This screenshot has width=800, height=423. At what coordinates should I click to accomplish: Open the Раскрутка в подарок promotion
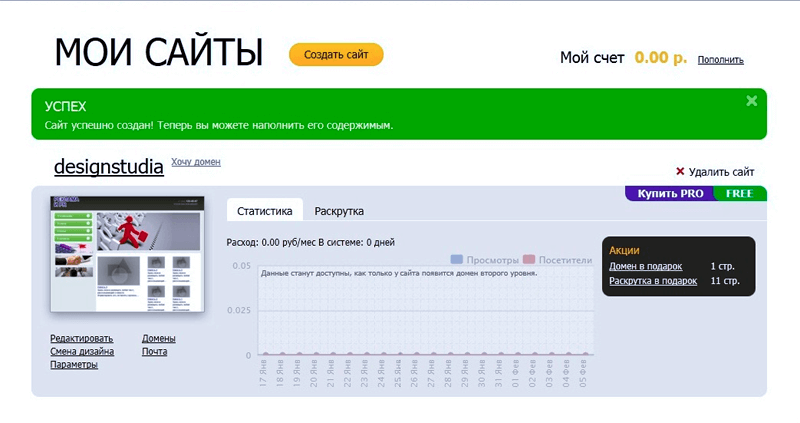652,281
